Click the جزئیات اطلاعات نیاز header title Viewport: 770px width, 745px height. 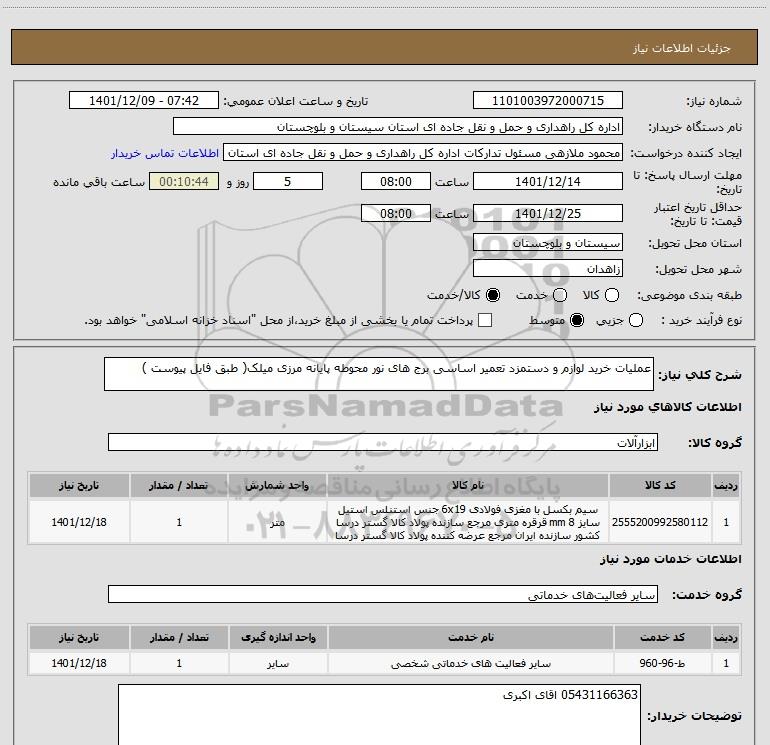click(681, 48)
